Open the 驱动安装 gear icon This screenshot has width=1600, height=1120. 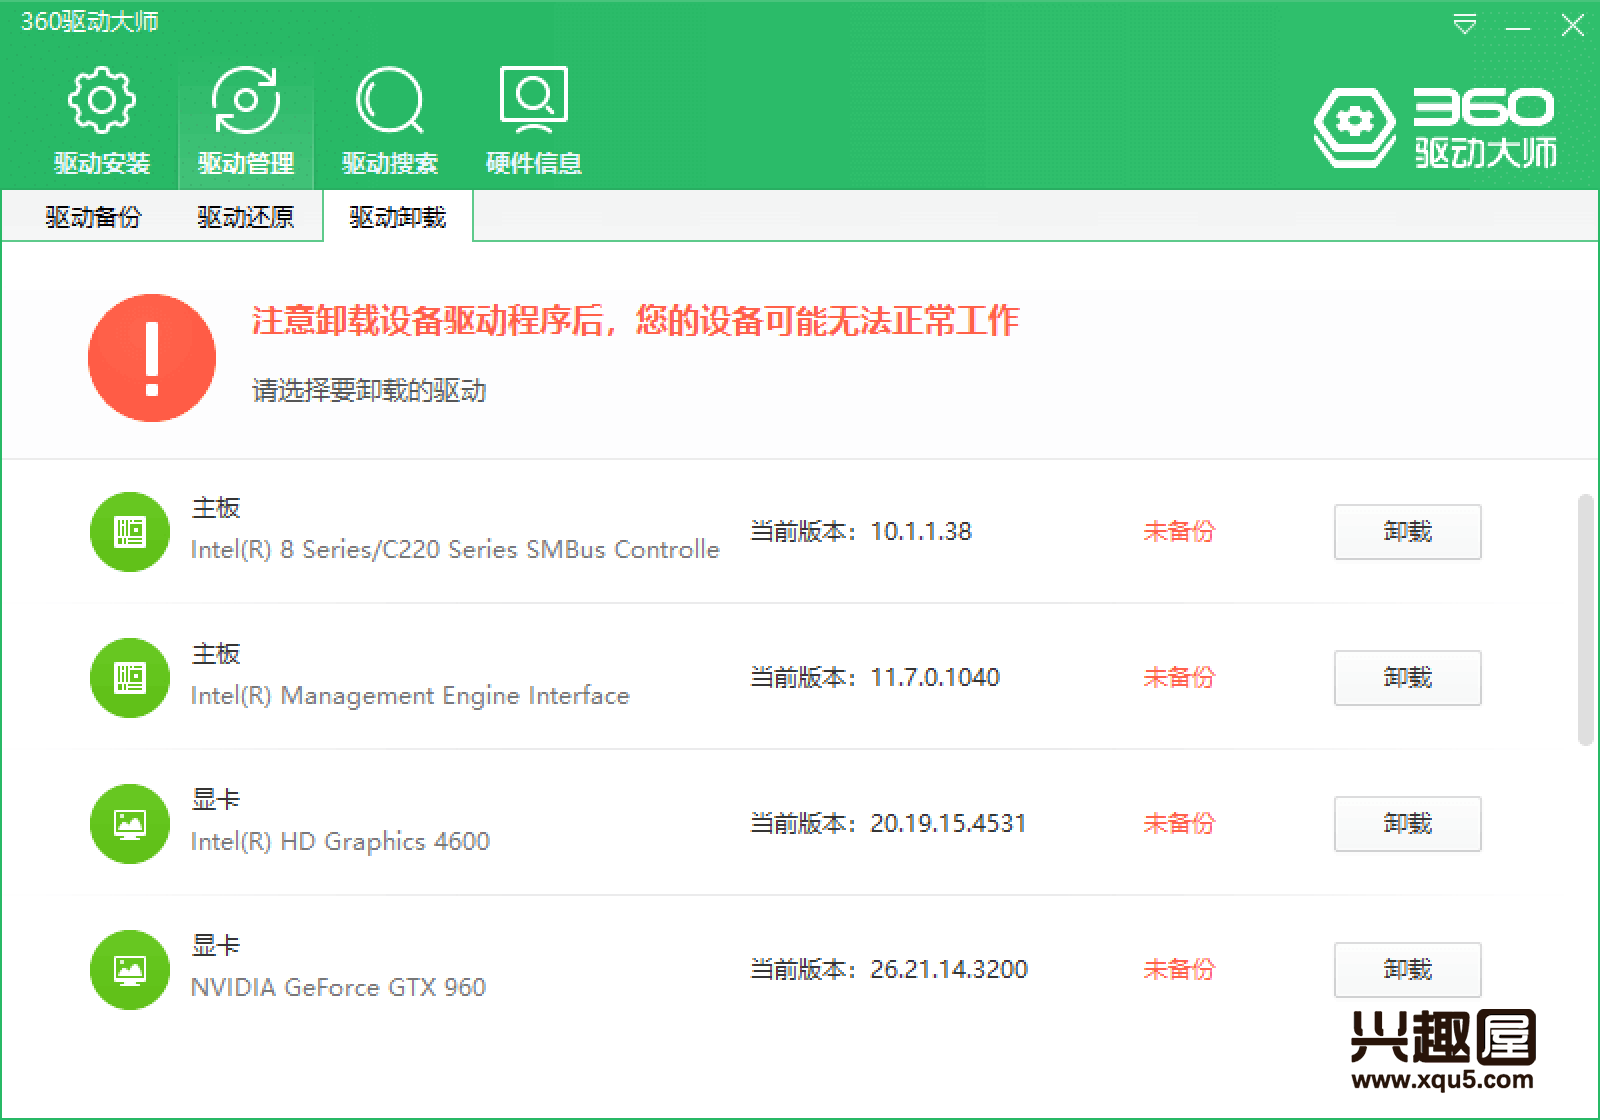(101, 101)
